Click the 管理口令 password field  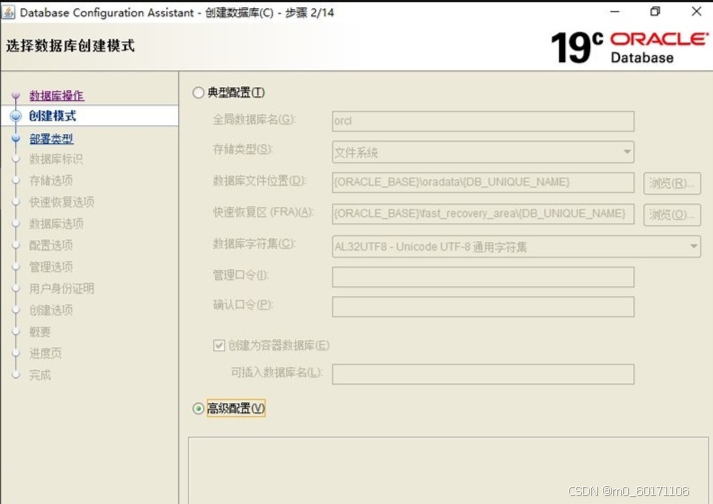(483, 277)
